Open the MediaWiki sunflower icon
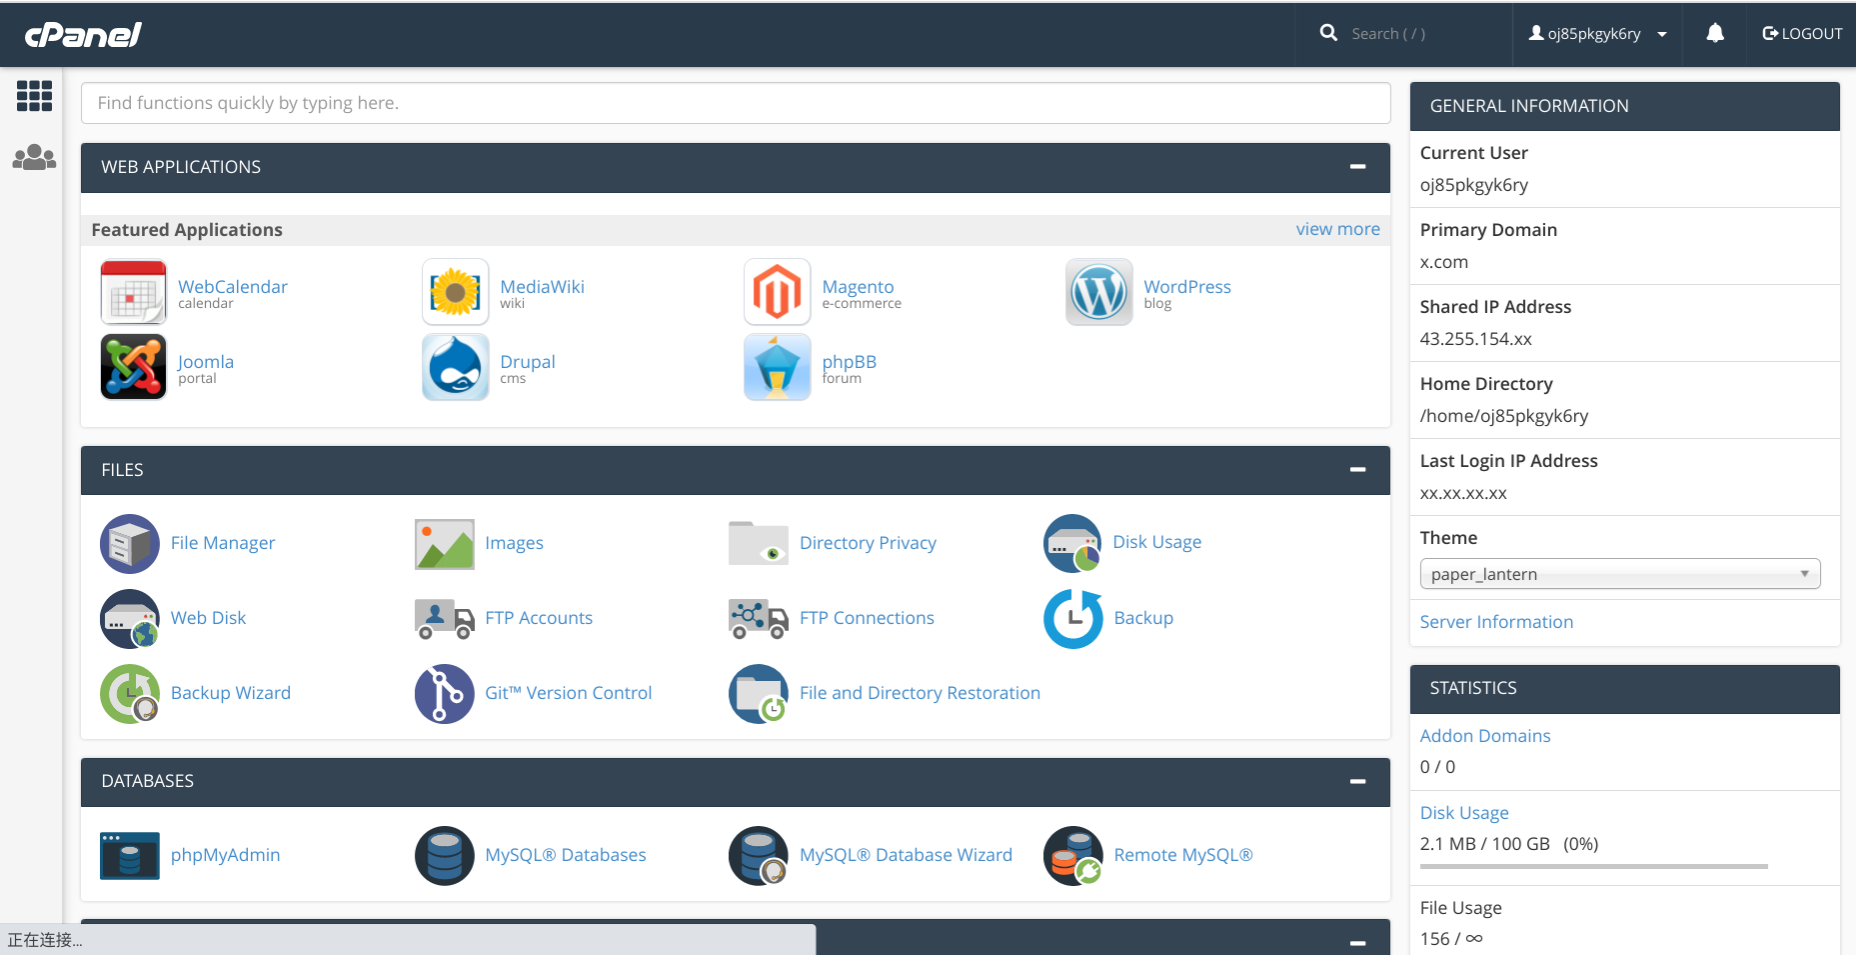Screen dimensions: 1856x955 click(455, 292)
